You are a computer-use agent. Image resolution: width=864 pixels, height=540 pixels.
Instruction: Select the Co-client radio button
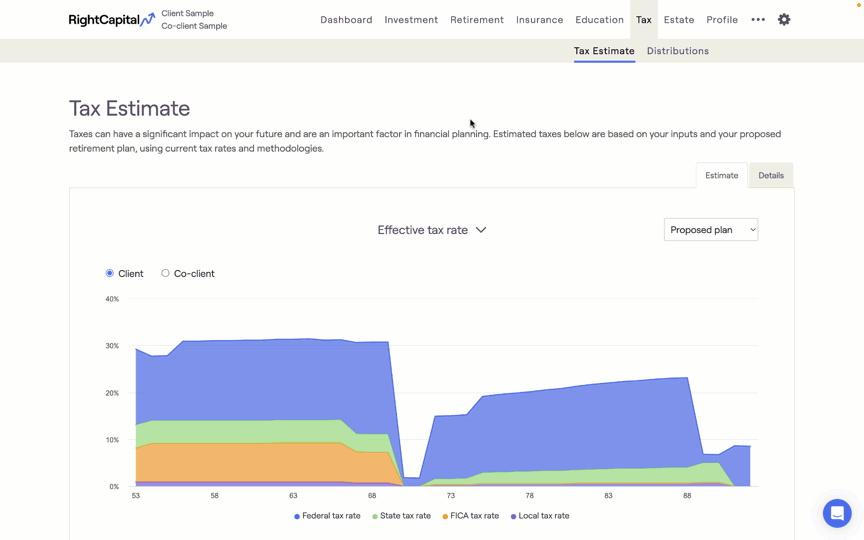(x=166, y=273)
